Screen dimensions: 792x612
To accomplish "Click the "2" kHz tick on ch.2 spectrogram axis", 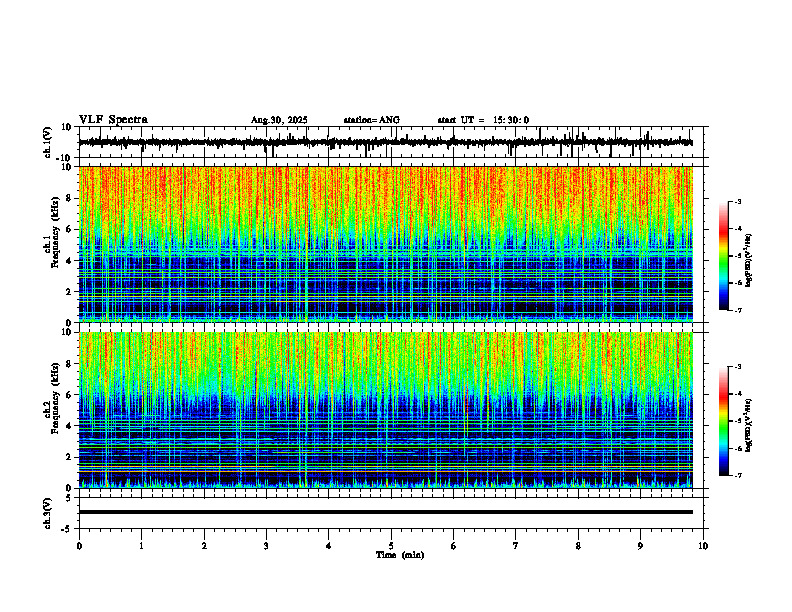I will (x=69, y=457).
